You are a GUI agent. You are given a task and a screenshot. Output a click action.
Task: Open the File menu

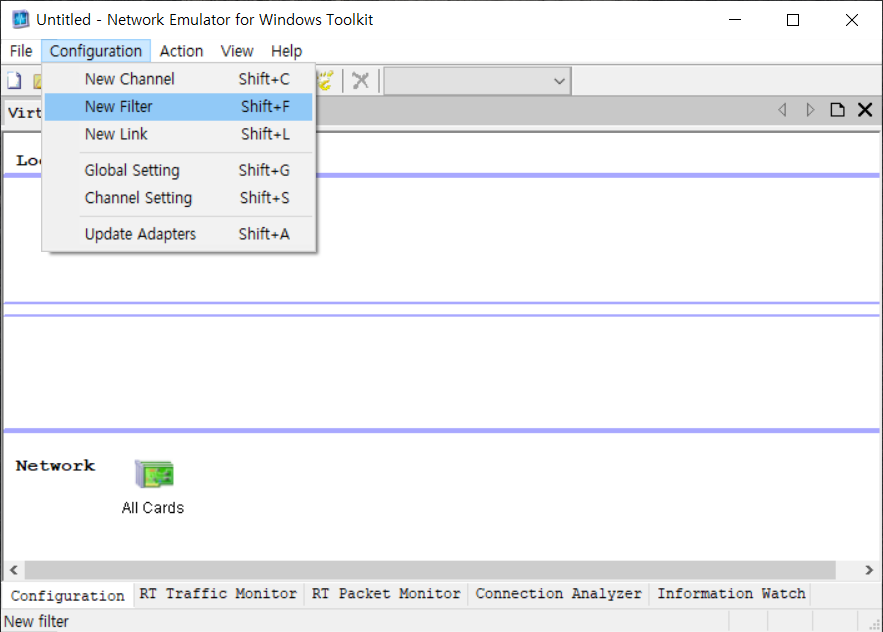(x=21, y=51)
